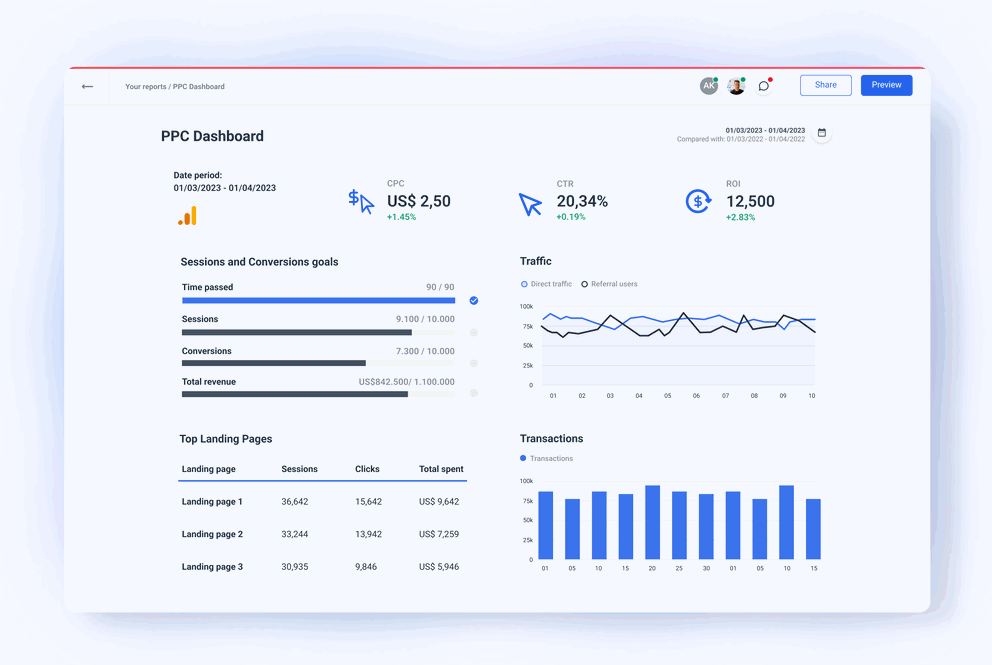Screen dimensions: 992x665
Task: Click the CTR cursor arrow icon
Action: pos(530,204)
